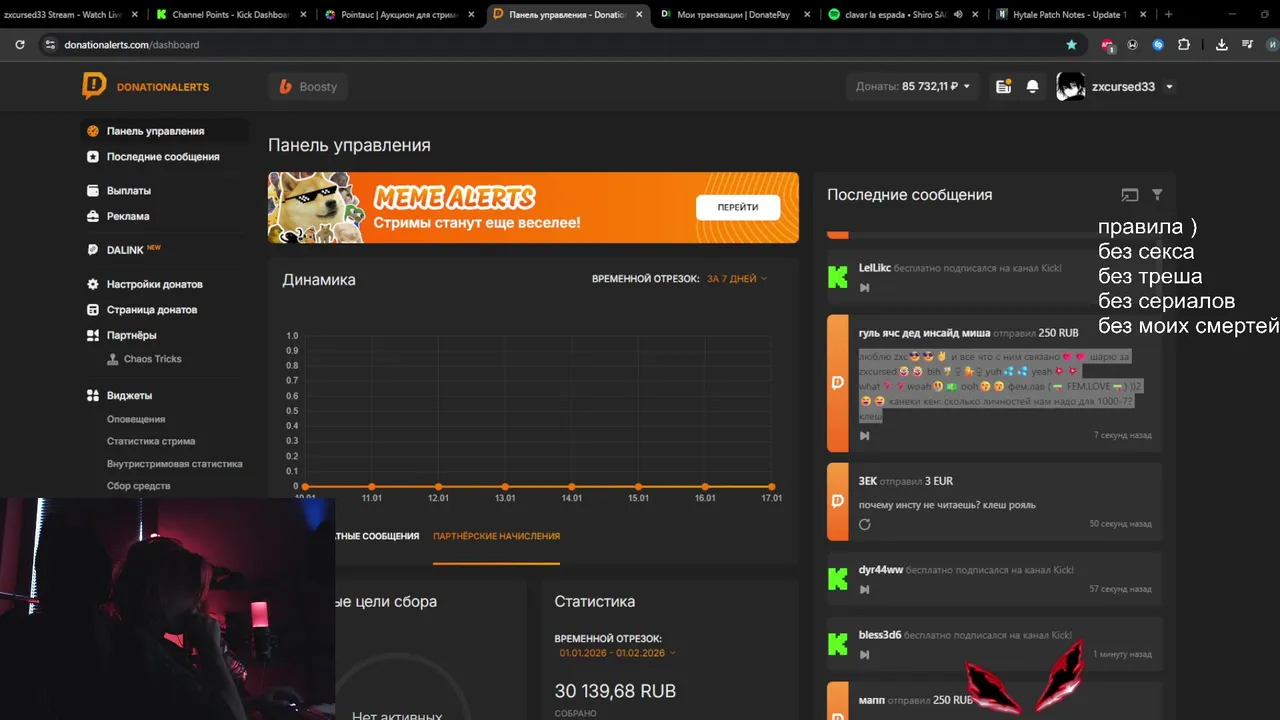
Task: Open a new browser tab
Action: pyautogui.click(x=1169, y=15)
